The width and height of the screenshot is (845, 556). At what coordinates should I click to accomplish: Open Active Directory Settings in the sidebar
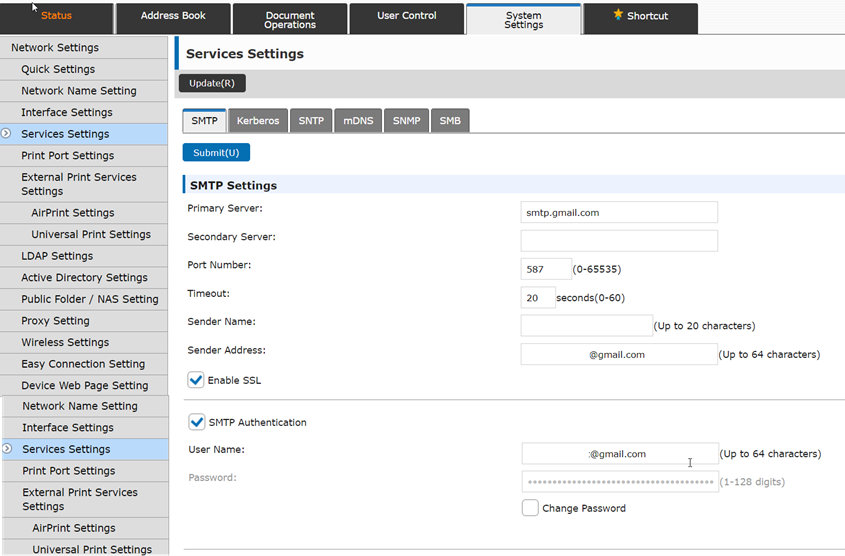click(84, 277)
